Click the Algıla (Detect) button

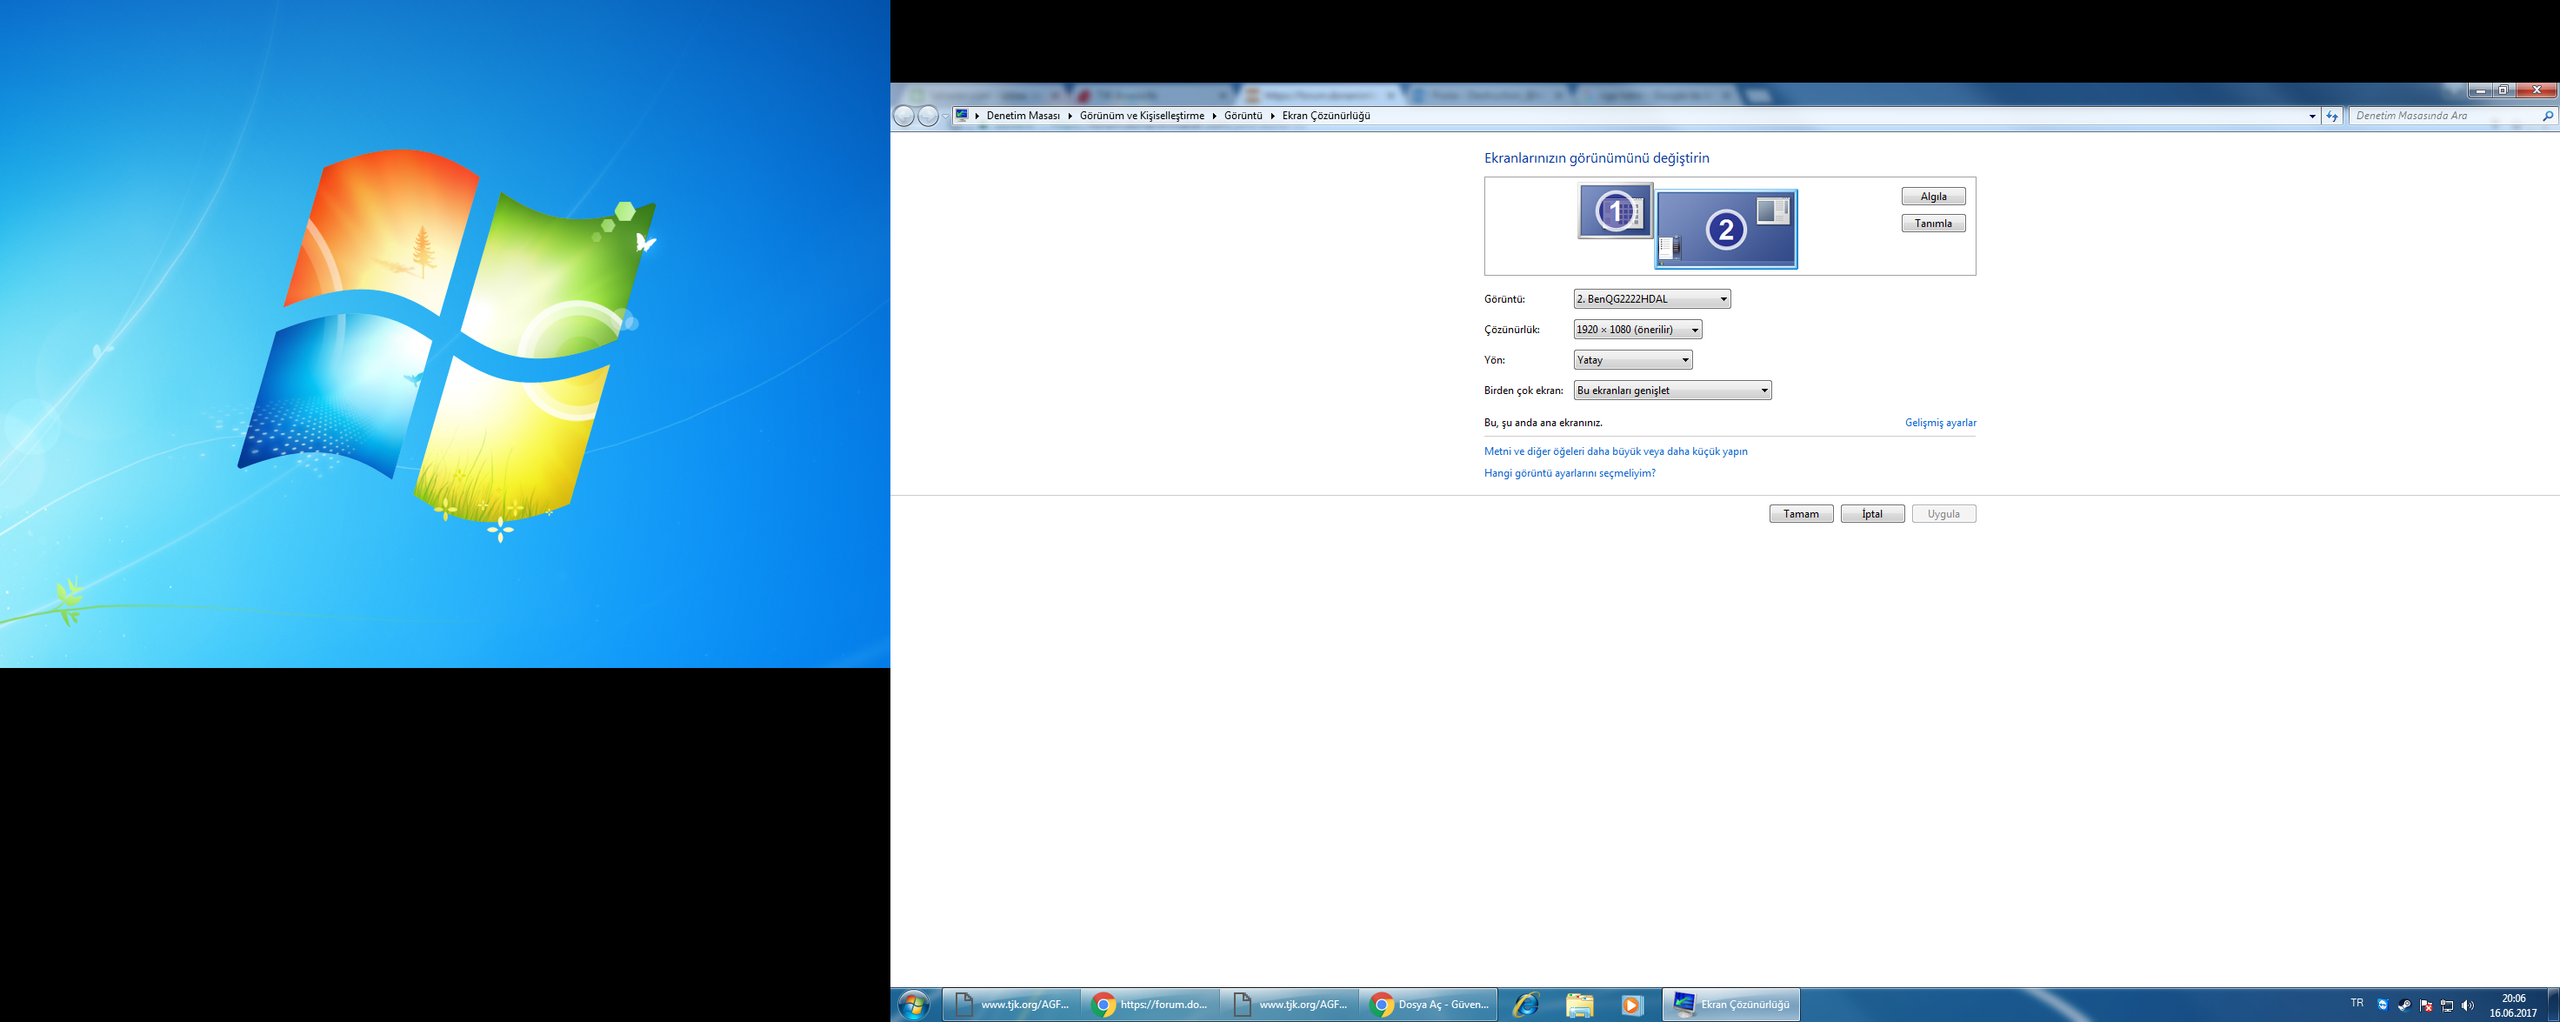pyautogui.click(x=1933, y=197)
